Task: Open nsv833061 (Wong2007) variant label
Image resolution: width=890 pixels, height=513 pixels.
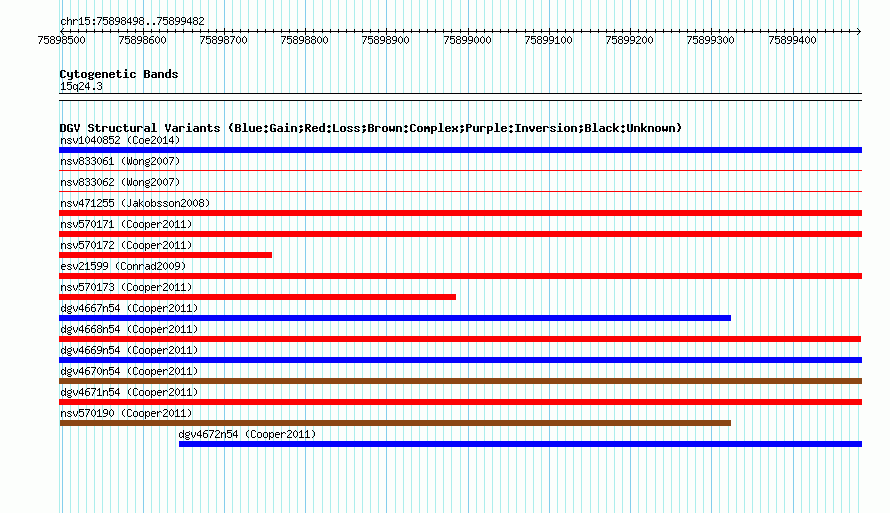Action: (120, 161)
